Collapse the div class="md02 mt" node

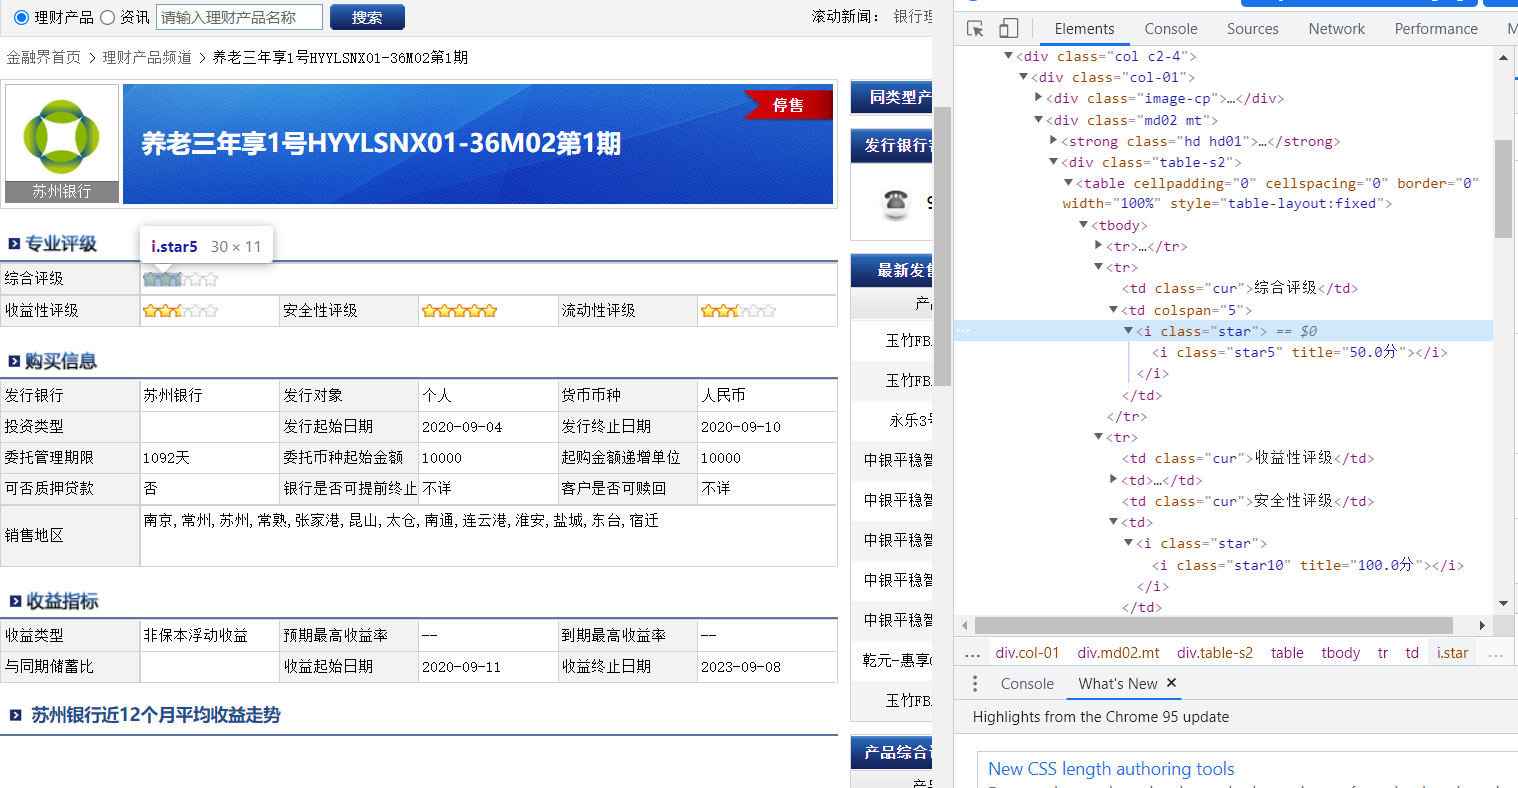1038,120
